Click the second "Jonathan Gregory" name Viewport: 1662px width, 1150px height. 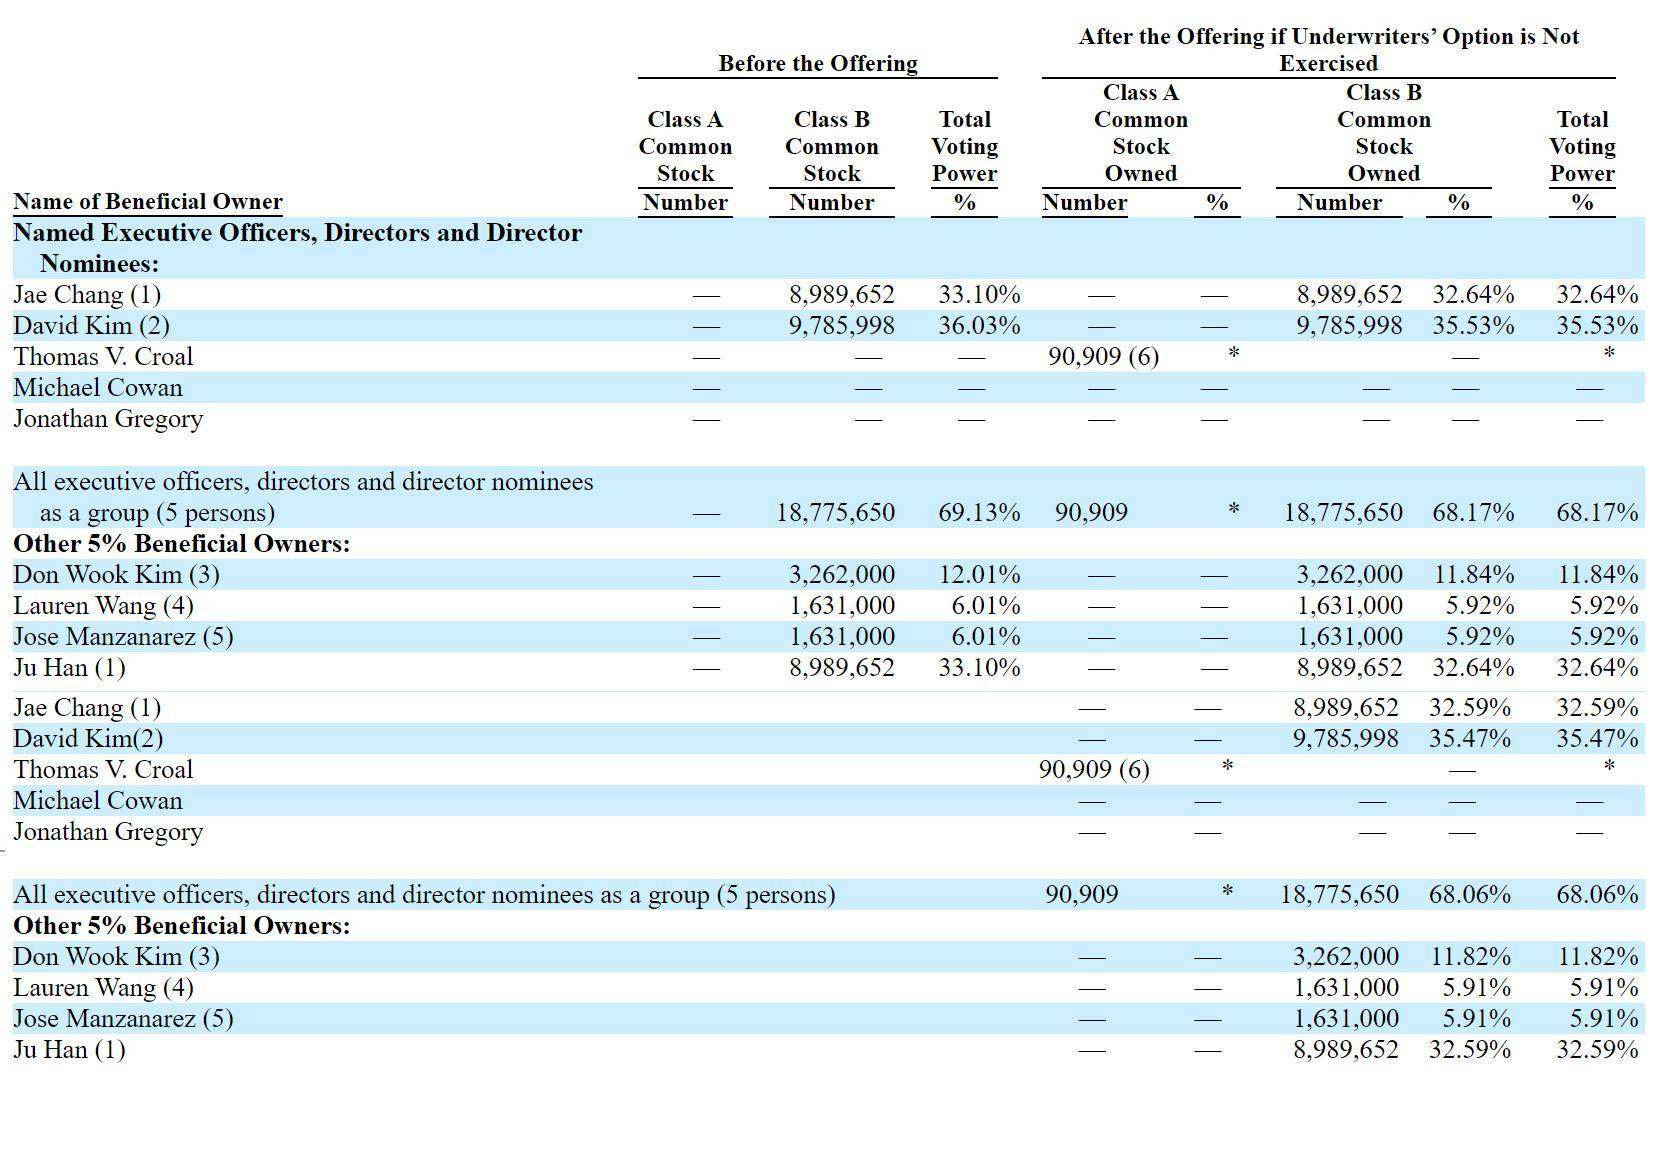coord(108,832)
